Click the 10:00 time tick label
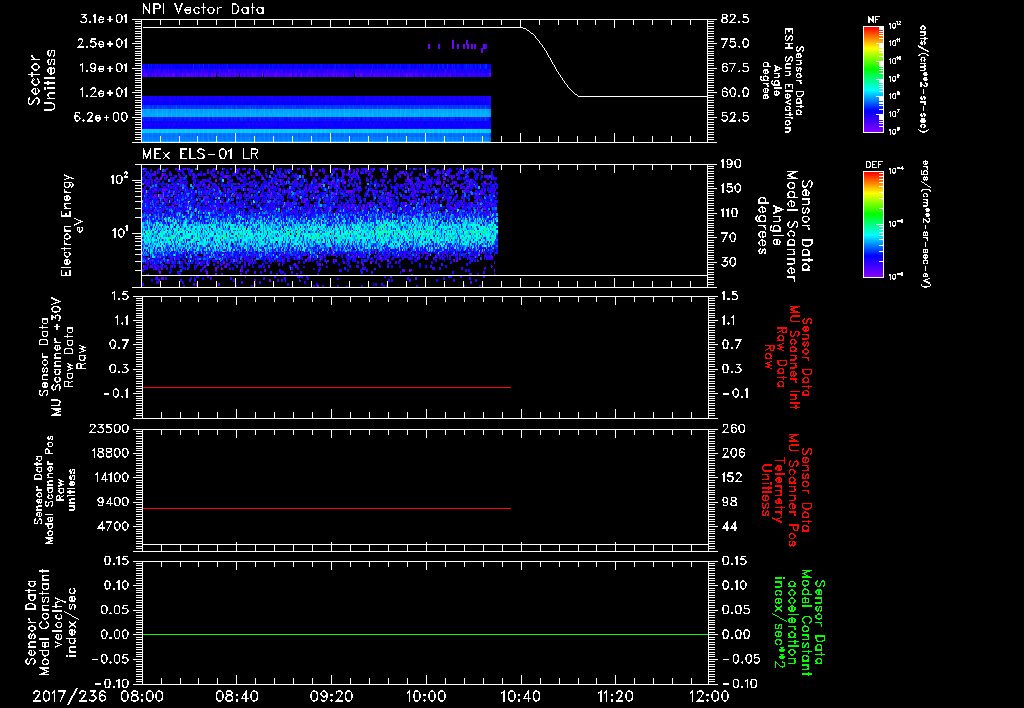The height and width of the screenshot is (708, 1024). click(426, 696)
